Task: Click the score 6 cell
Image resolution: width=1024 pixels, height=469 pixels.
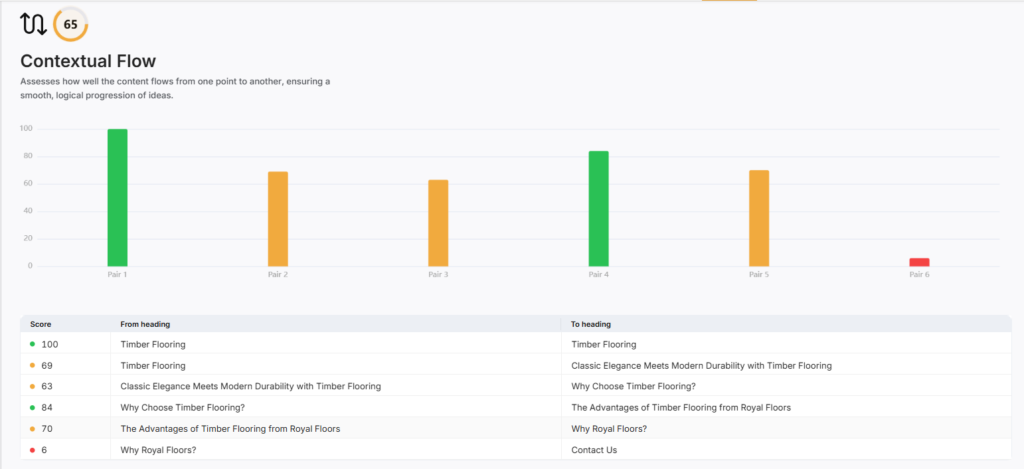Action: click(65, 449)
